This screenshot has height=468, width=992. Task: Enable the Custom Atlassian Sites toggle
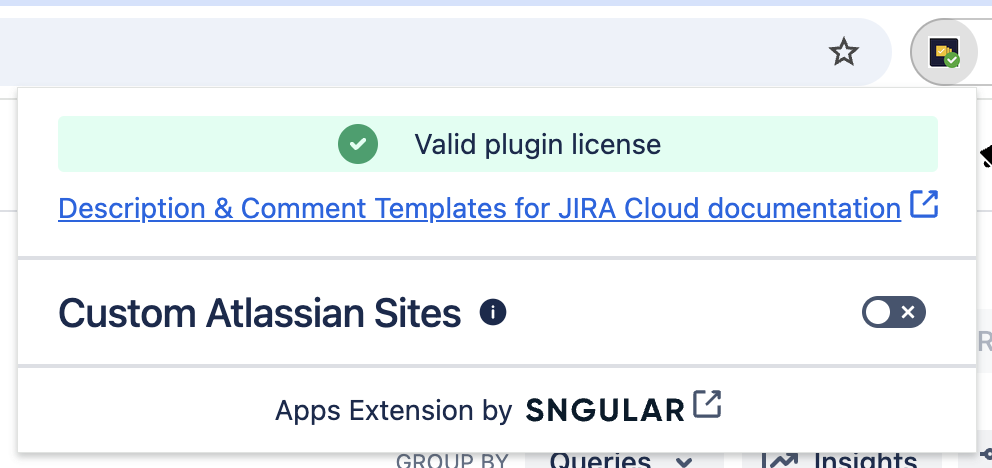[x=894, y=313]
